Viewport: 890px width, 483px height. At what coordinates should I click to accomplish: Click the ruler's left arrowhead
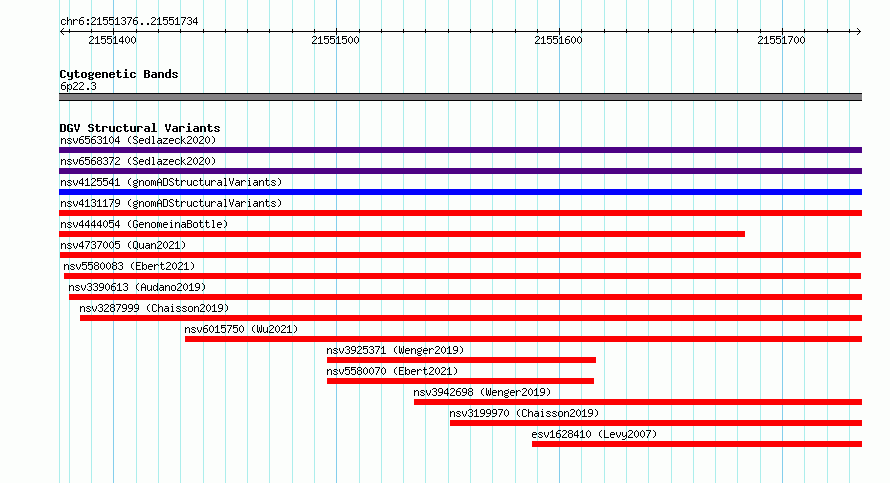pyautogui.click(x=62, y=32)
